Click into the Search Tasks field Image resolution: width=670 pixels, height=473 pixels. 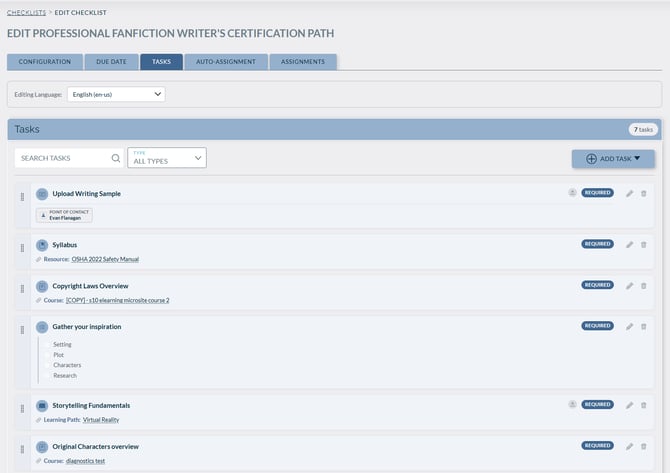coord(62,158)
